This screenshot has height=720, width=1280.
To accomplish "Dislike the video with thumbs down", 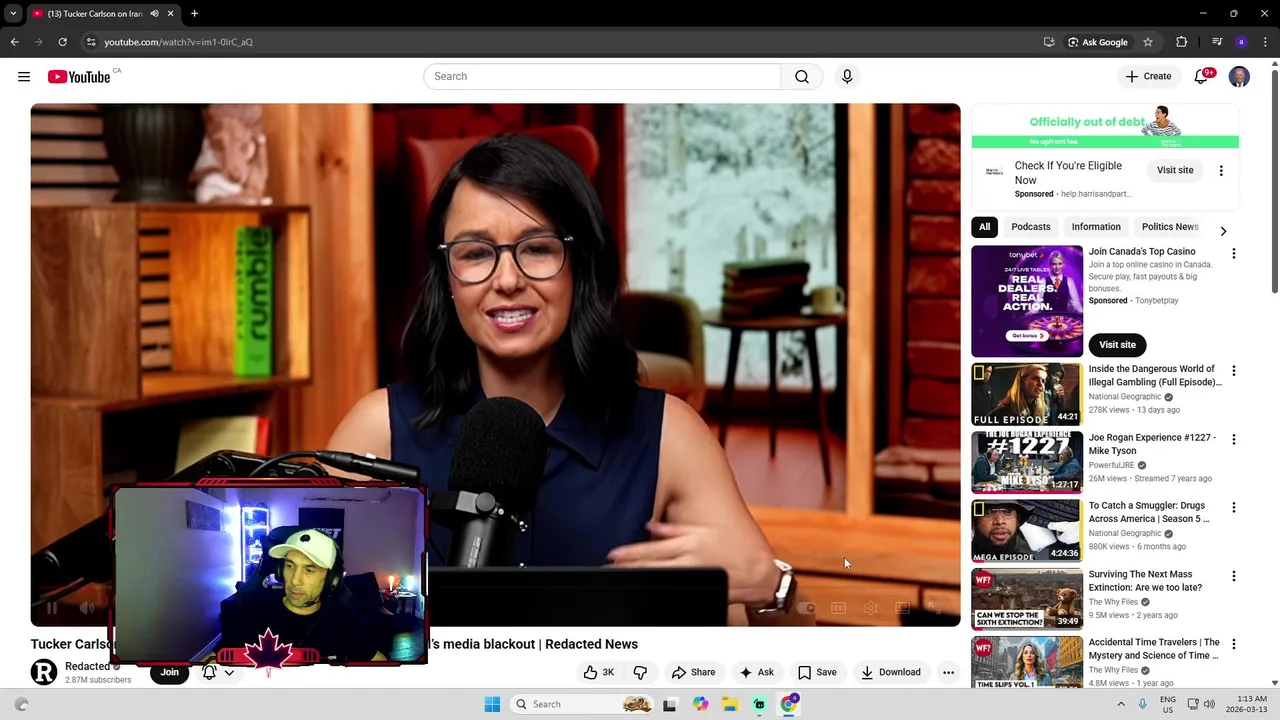I will 640,672.
